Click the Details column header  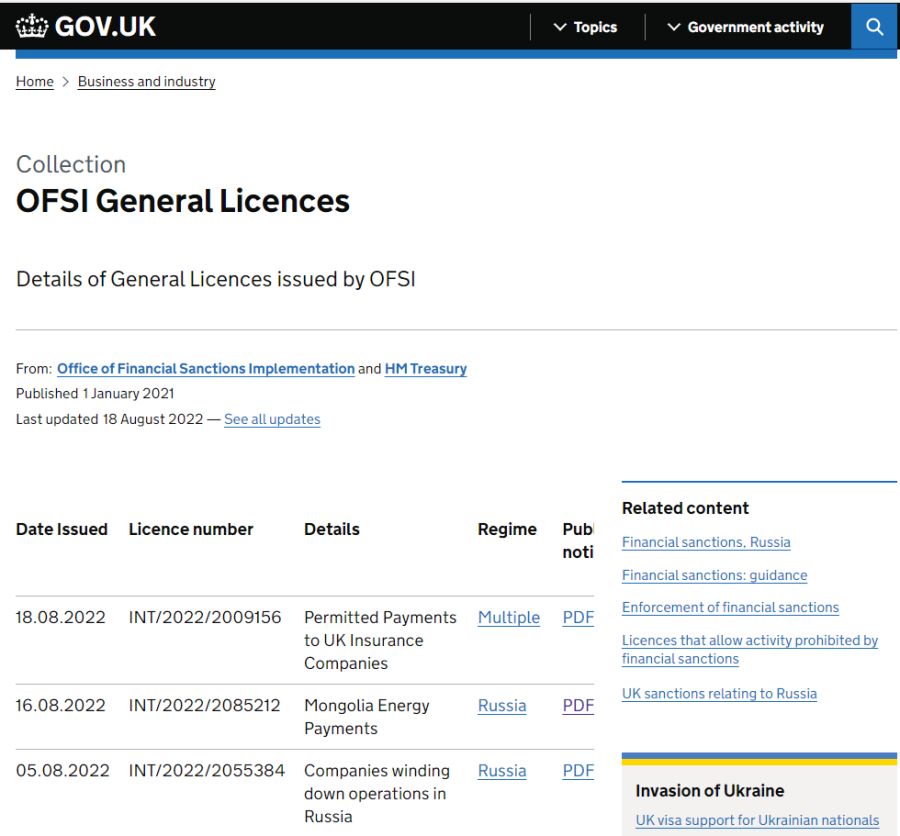pyautogui.click(x=332, y=529)
